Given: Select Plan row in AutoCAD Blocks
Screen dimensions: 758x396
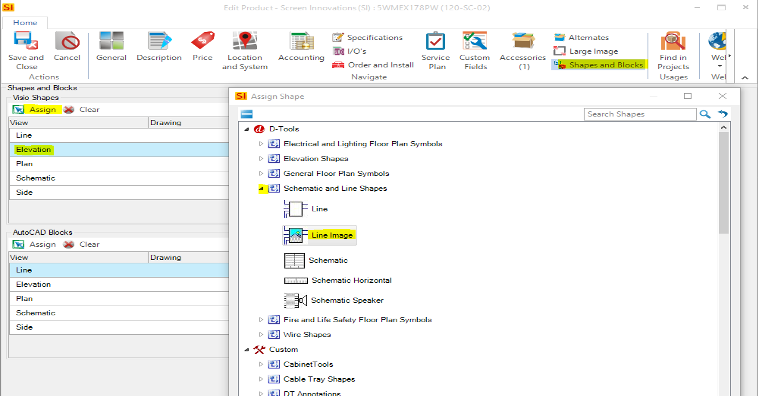Looking at the screenshot, I should click(119, 298).
